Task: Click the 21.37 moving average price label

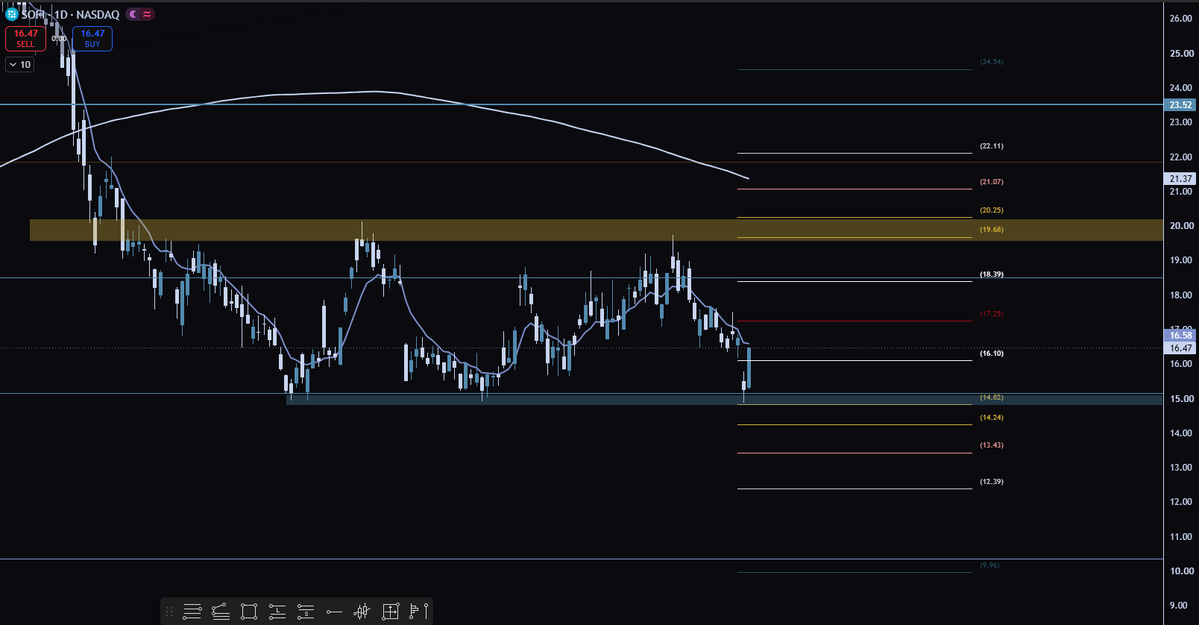Action: 1180,178
